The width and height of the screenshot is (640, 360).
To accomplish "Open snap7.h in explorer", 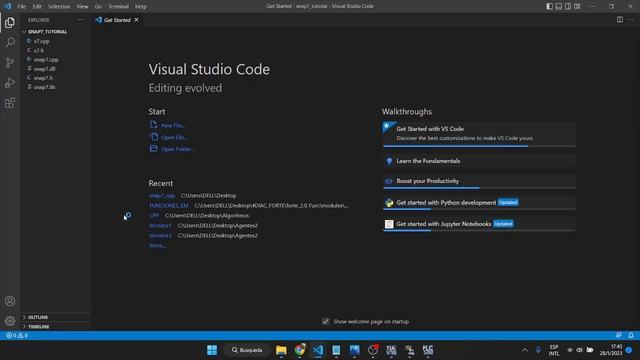I will click(43, 78).
